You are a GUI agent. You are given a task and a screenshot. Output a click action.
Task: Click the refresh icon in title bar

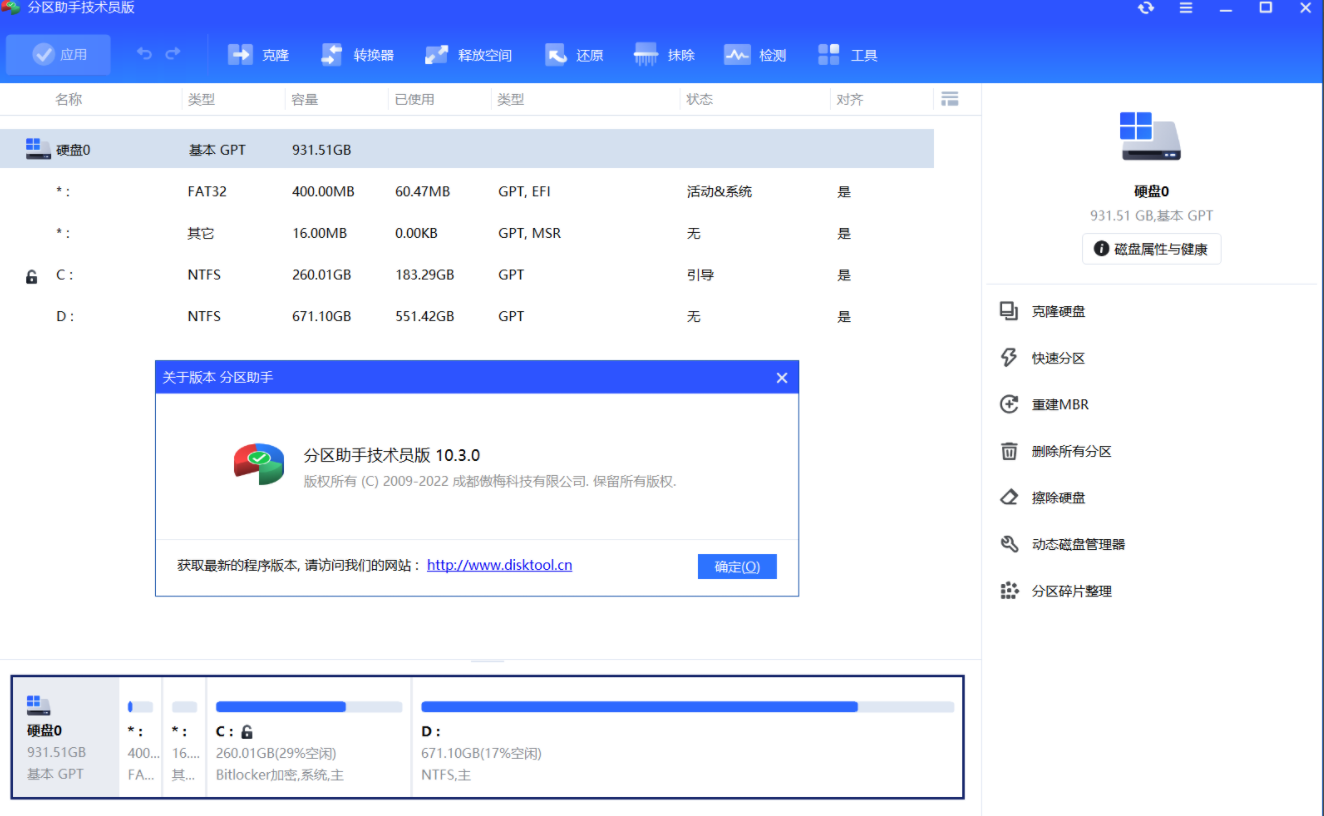pos(1146,8)
